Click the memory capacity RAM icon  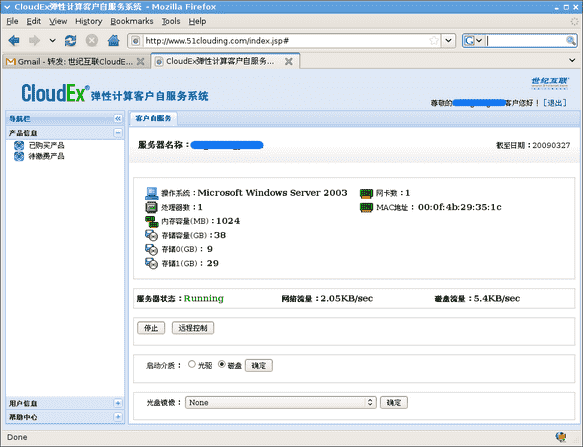coord(151,221)
